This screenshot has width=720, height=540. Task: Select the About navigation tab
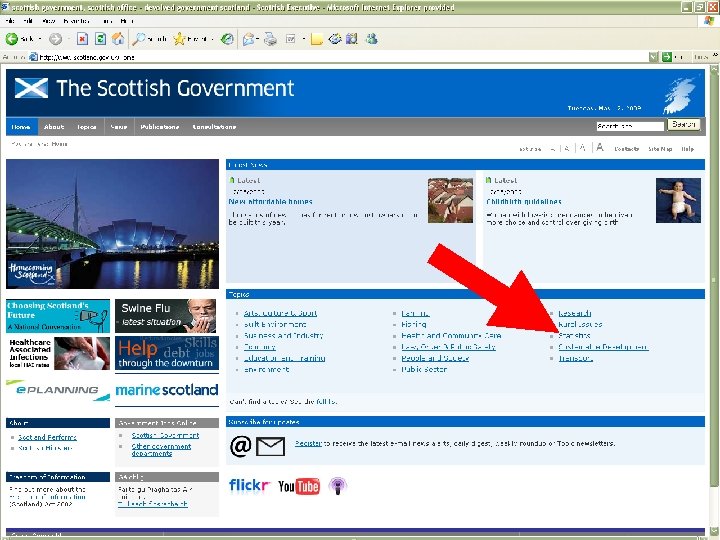pyautogui.click(x=54, y=127)
